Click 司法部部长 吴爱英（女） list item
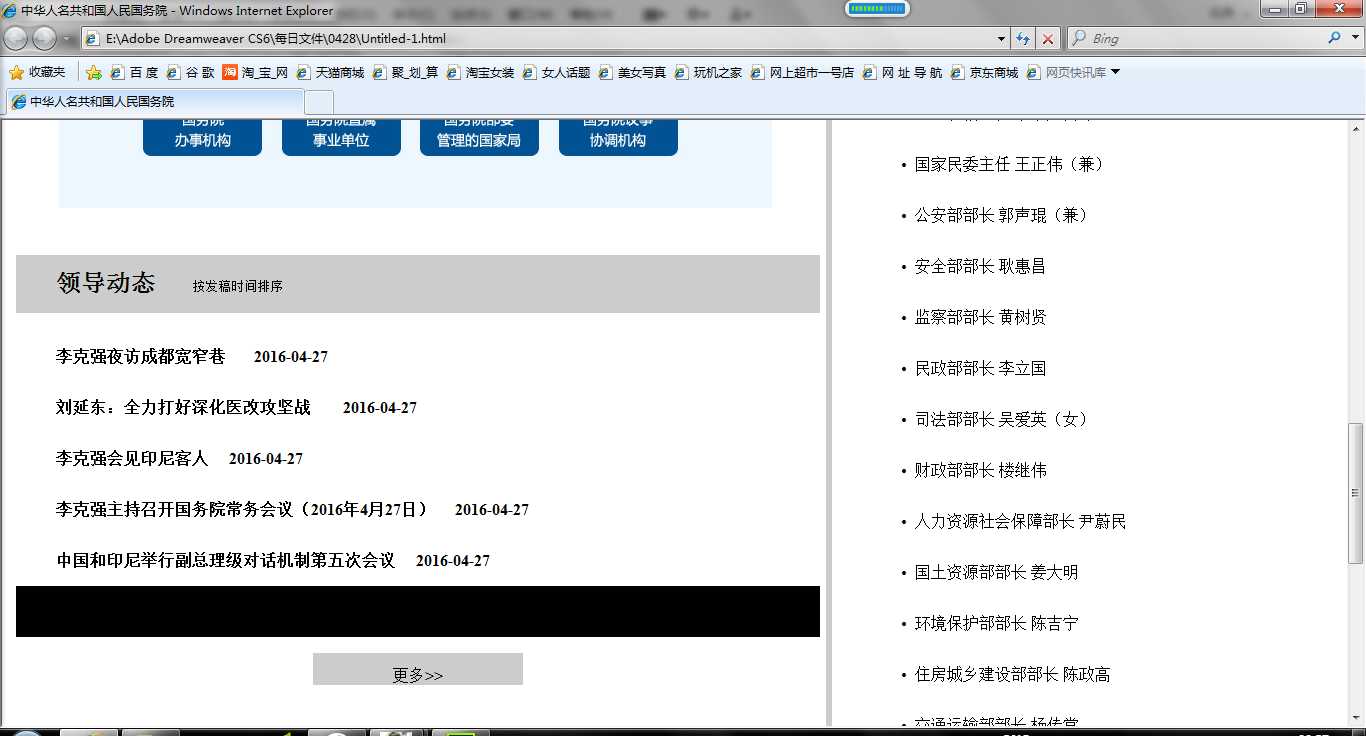This screenshot has width=1366, height=736. coord(1001,419)
